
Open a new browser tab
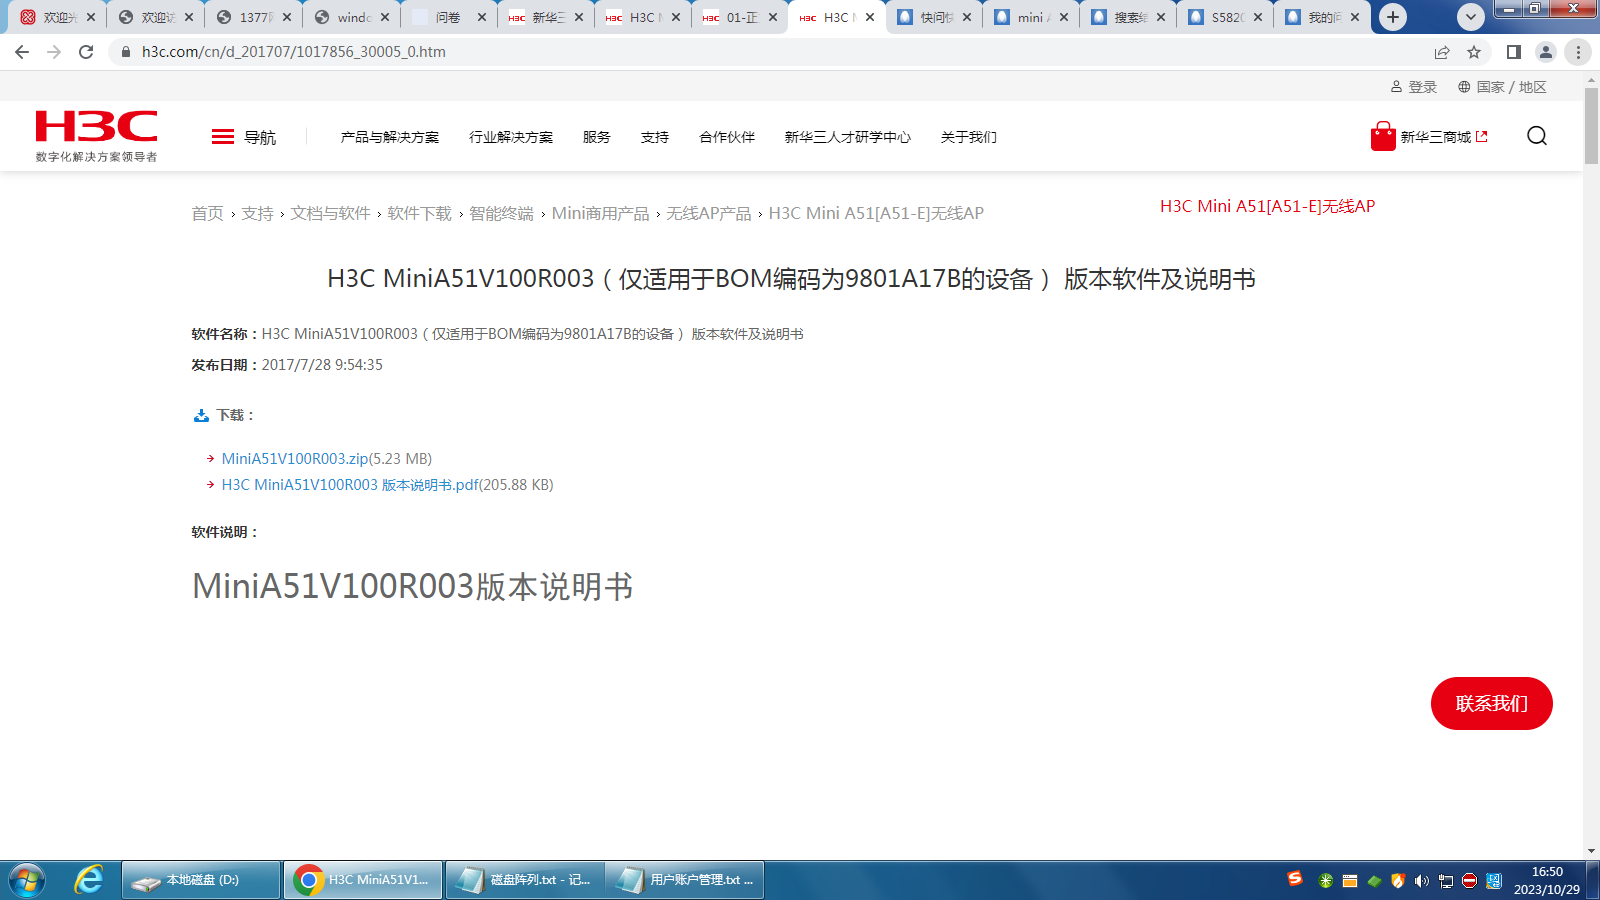pos(1393,17)
